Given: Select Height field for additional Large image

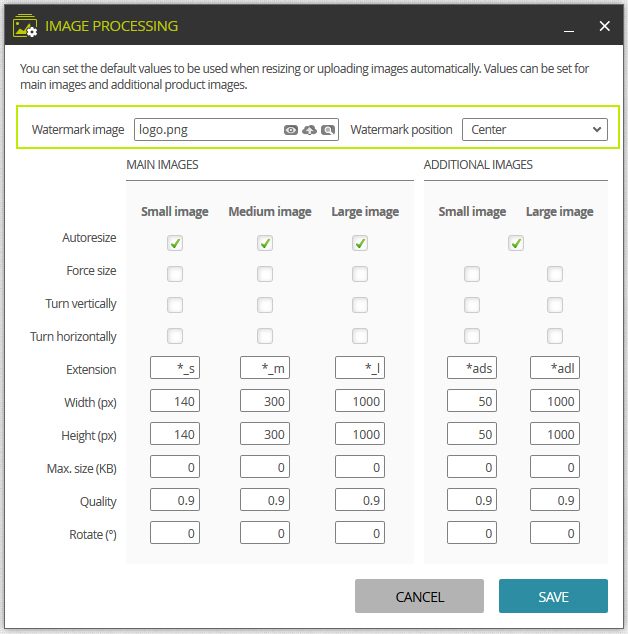Looking at the screenshot, I should [555, 434].
